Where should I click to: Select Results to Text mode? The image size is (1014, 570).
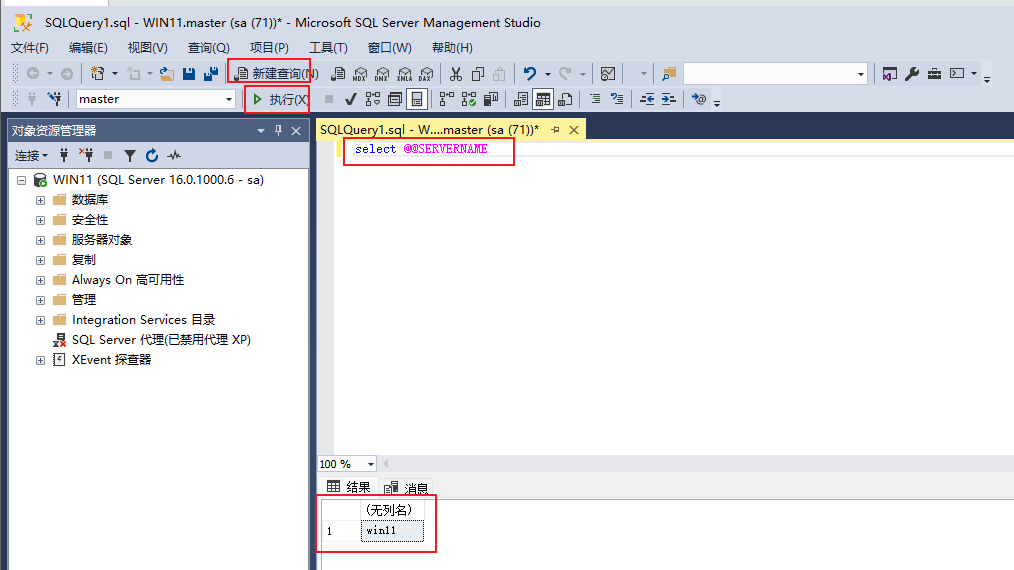[521, 99]
